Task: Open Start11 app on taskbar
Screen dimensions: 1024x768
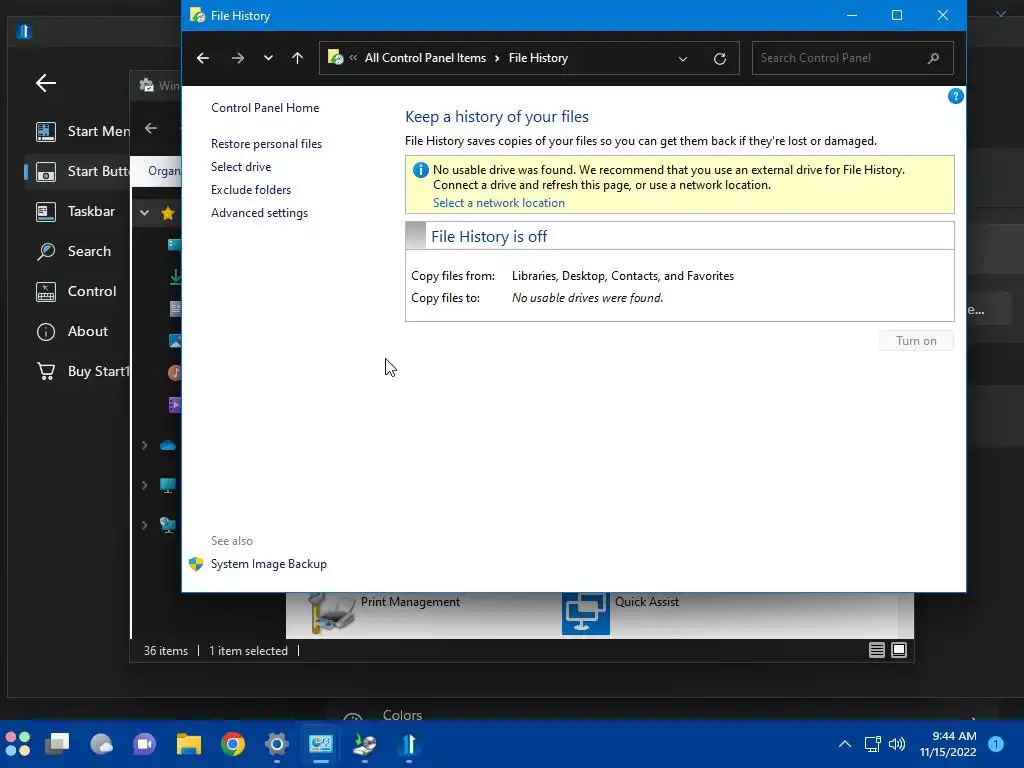Action: tap(409, 744)
